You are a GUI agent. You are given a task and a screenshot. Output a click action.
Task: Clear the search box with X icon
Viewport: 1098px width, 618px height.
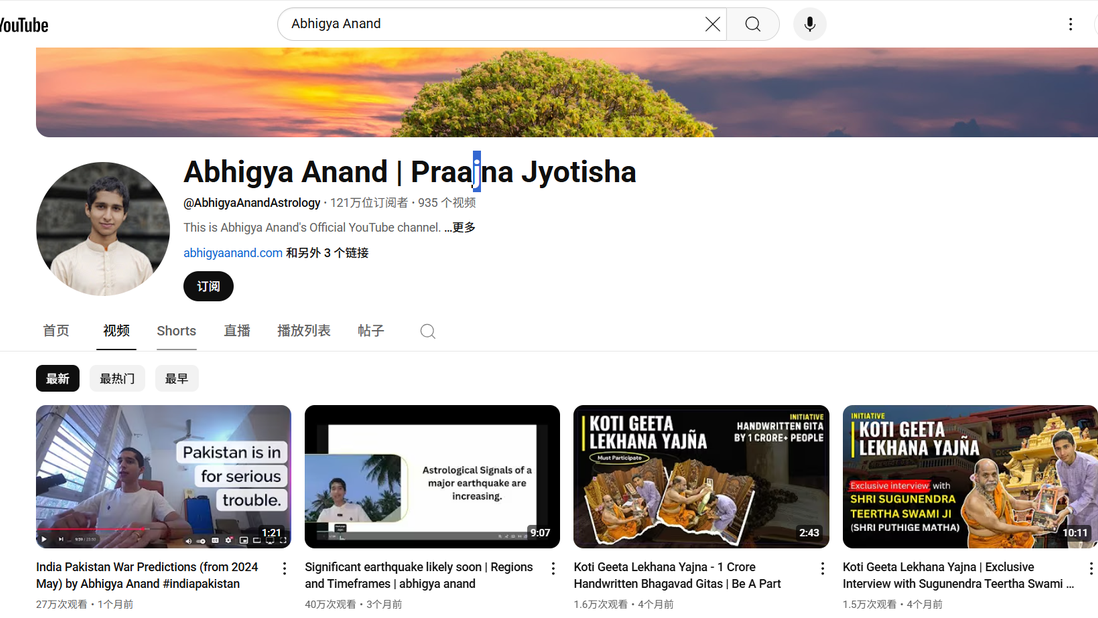point(712,24)
